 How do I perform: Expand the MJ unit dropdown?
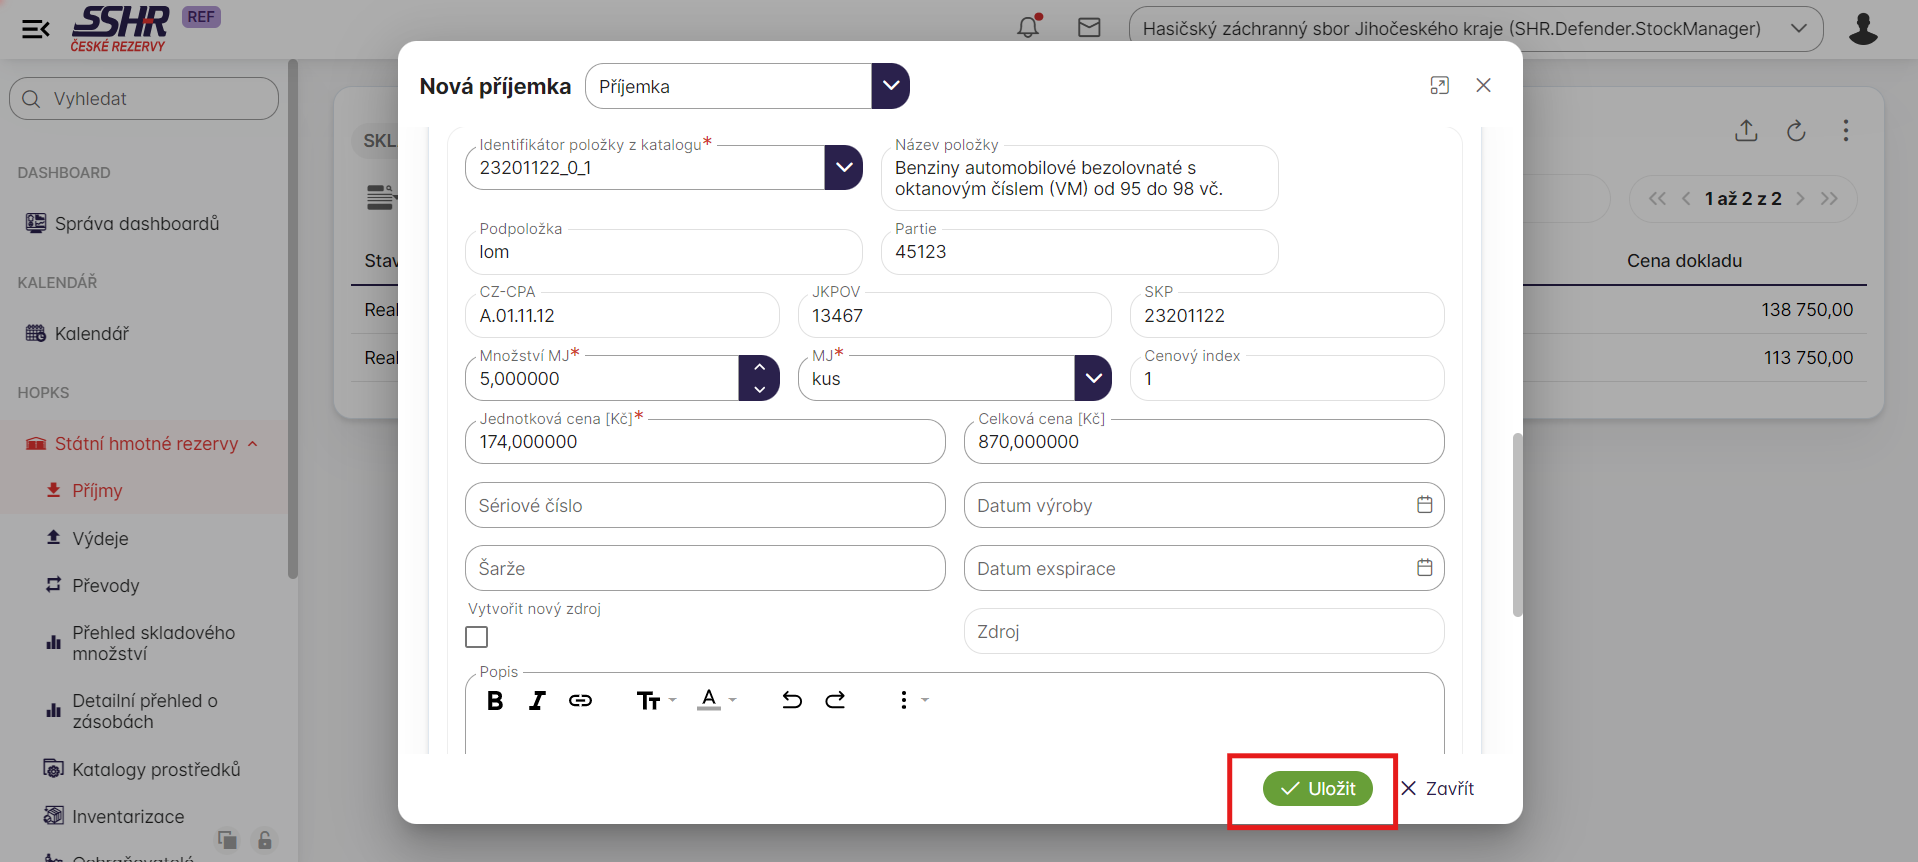1093,378
